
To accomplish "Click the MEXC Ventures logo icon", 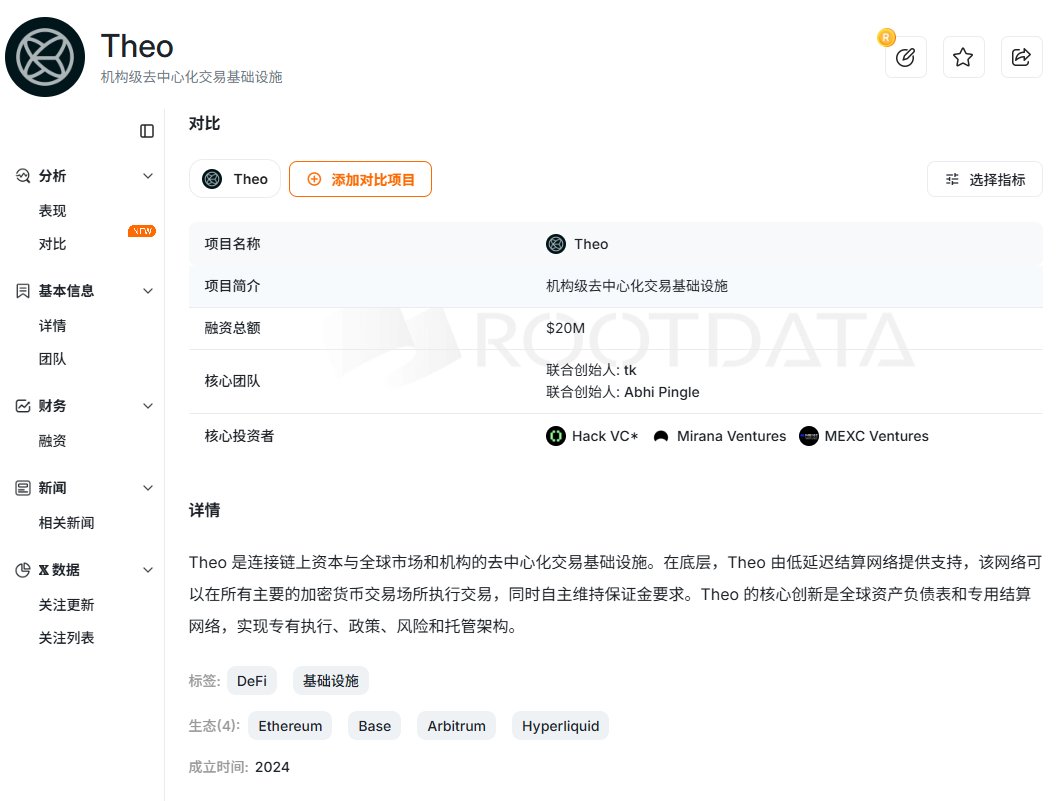I will click(809, 437).
